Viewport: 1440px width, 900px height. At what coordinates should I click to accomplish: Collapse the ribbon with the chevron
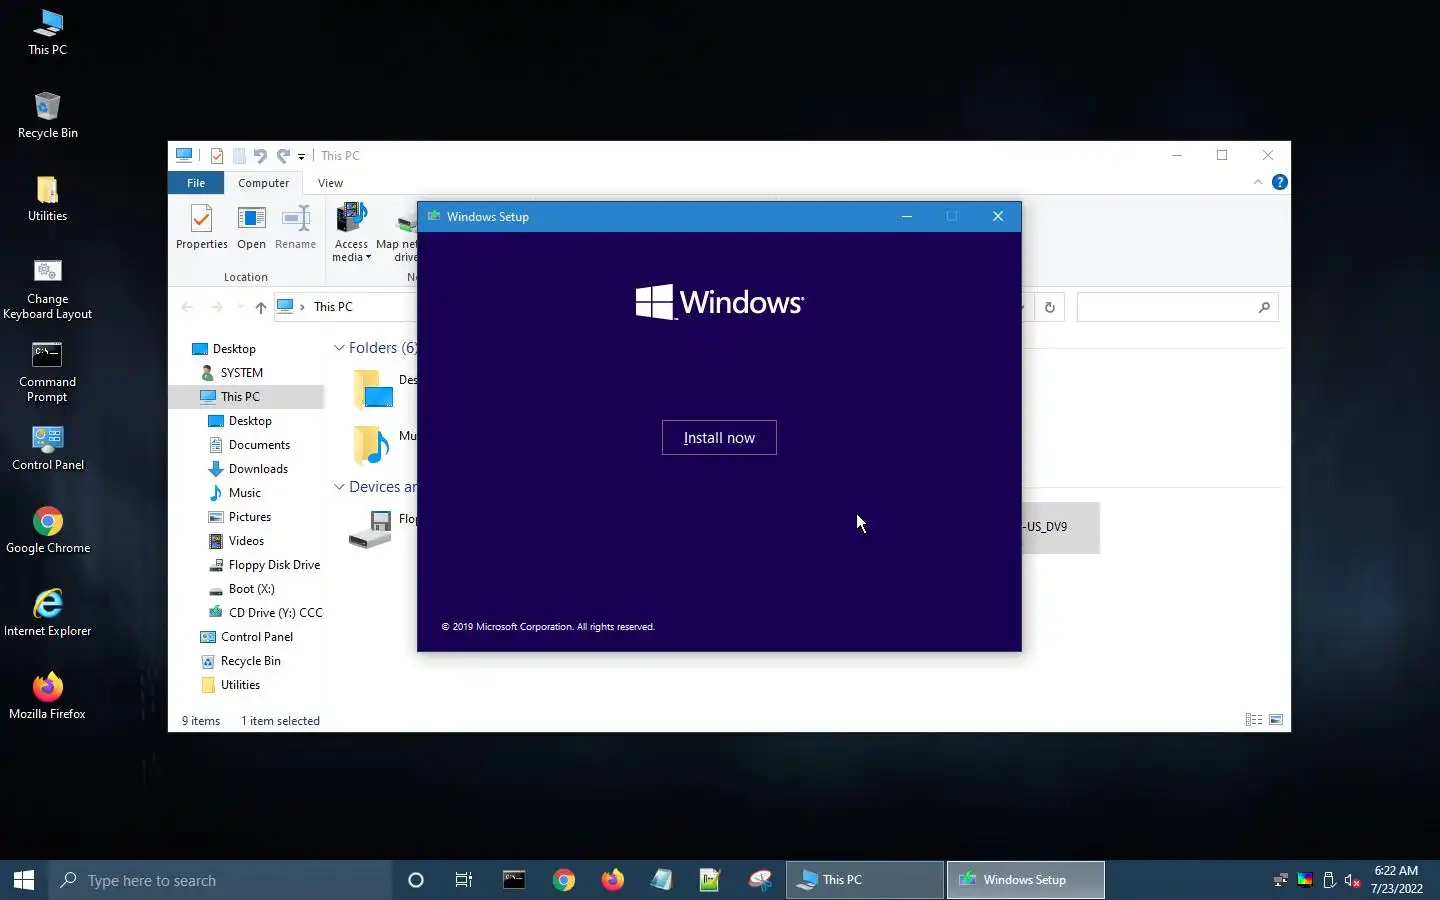pos(1257,182)
